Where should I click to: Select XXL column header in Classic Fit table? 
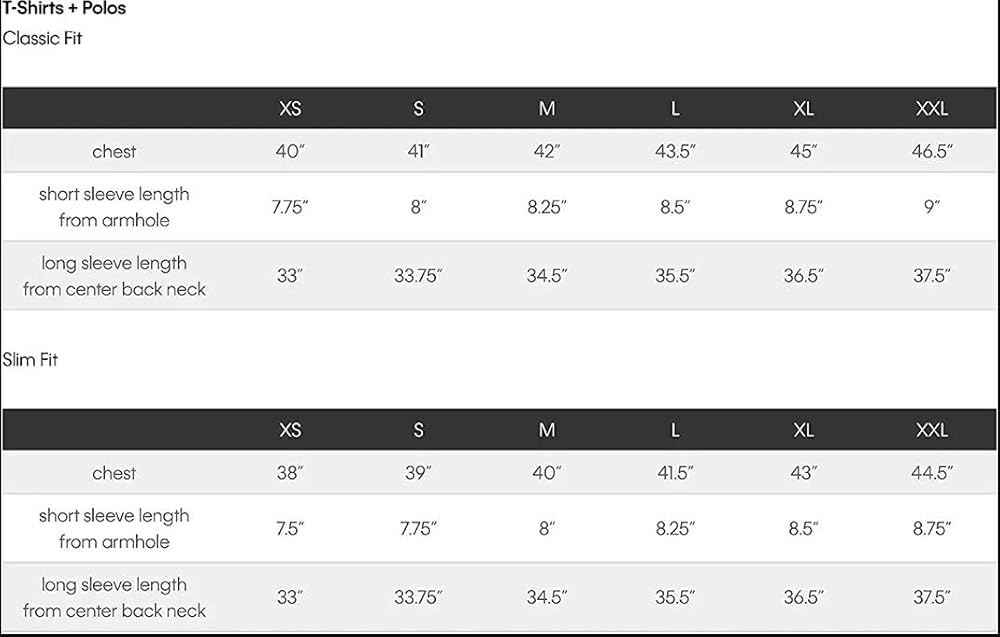coord(932,109)
